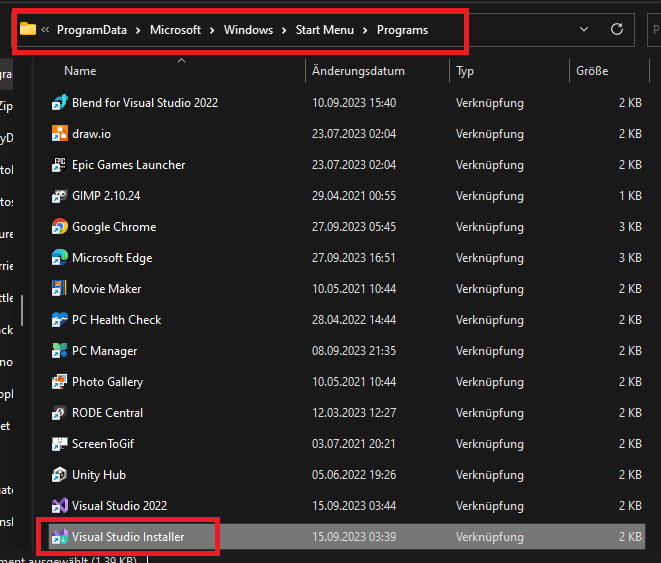661x563 pixels.
Task: Select the Epic Games Launcher file name
Action: (129, 165)
